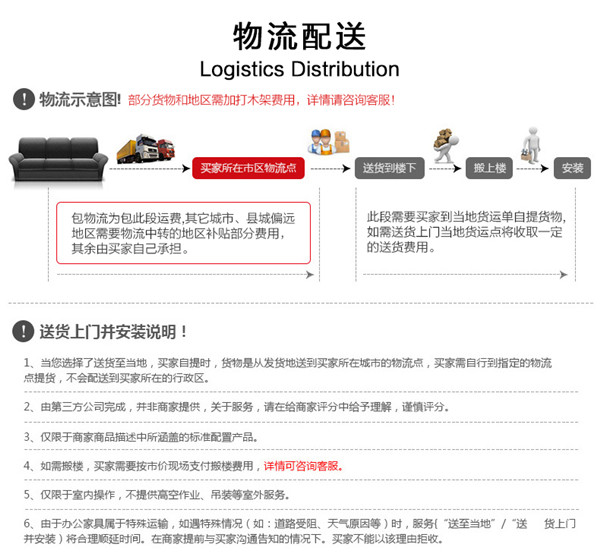This screenshot has width=600, height=556.
Task: Click the gray 安装 button
Action: [572, 168]
